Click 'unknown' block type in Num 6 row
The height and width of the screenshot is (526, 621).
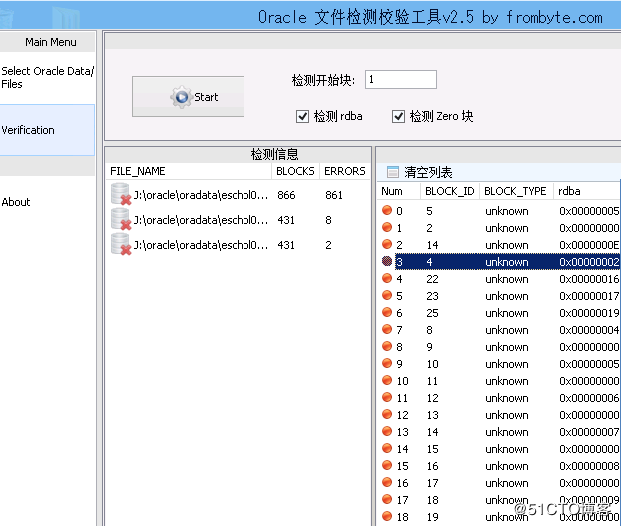tap(507, 313)
